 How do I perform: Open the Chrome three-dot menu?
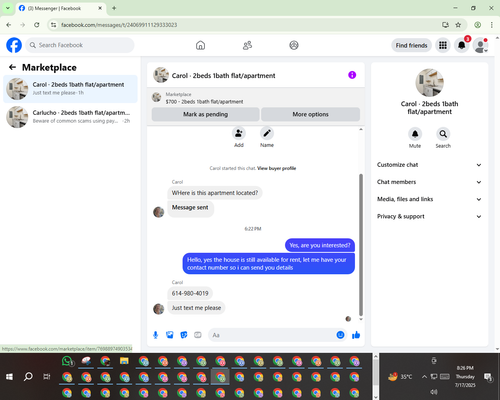click(x=491, y=25)
